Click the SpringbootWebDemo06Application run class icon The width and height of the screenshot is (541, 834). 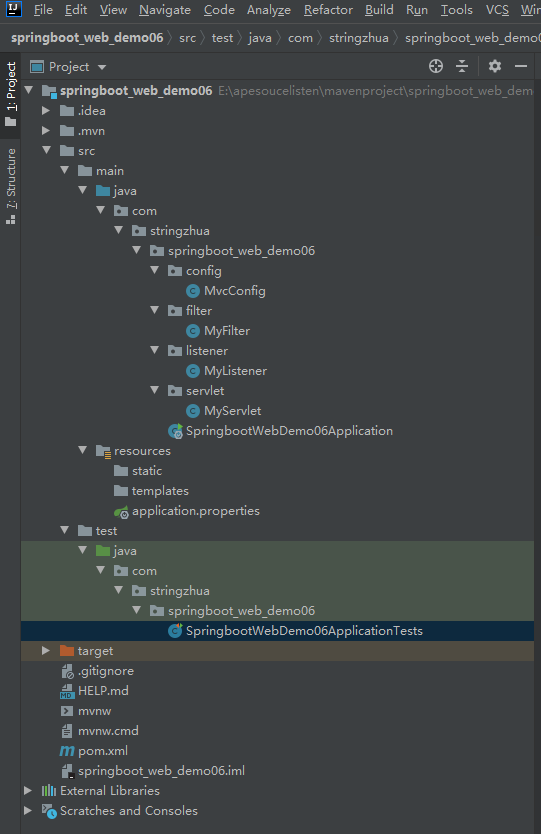point(175,431)
